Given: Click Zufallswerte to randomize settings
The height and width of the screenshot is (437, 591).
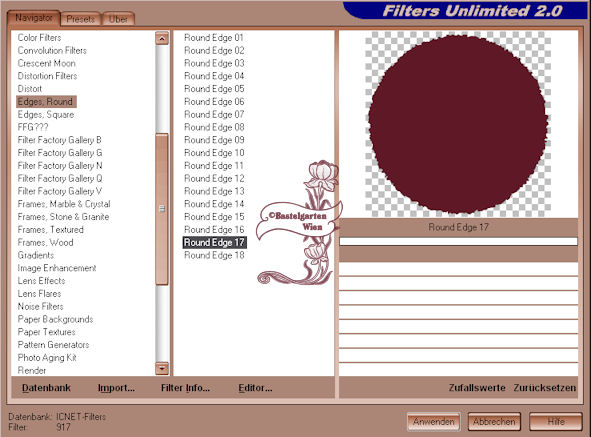Looking at the screenshot, I should point(477,388).
